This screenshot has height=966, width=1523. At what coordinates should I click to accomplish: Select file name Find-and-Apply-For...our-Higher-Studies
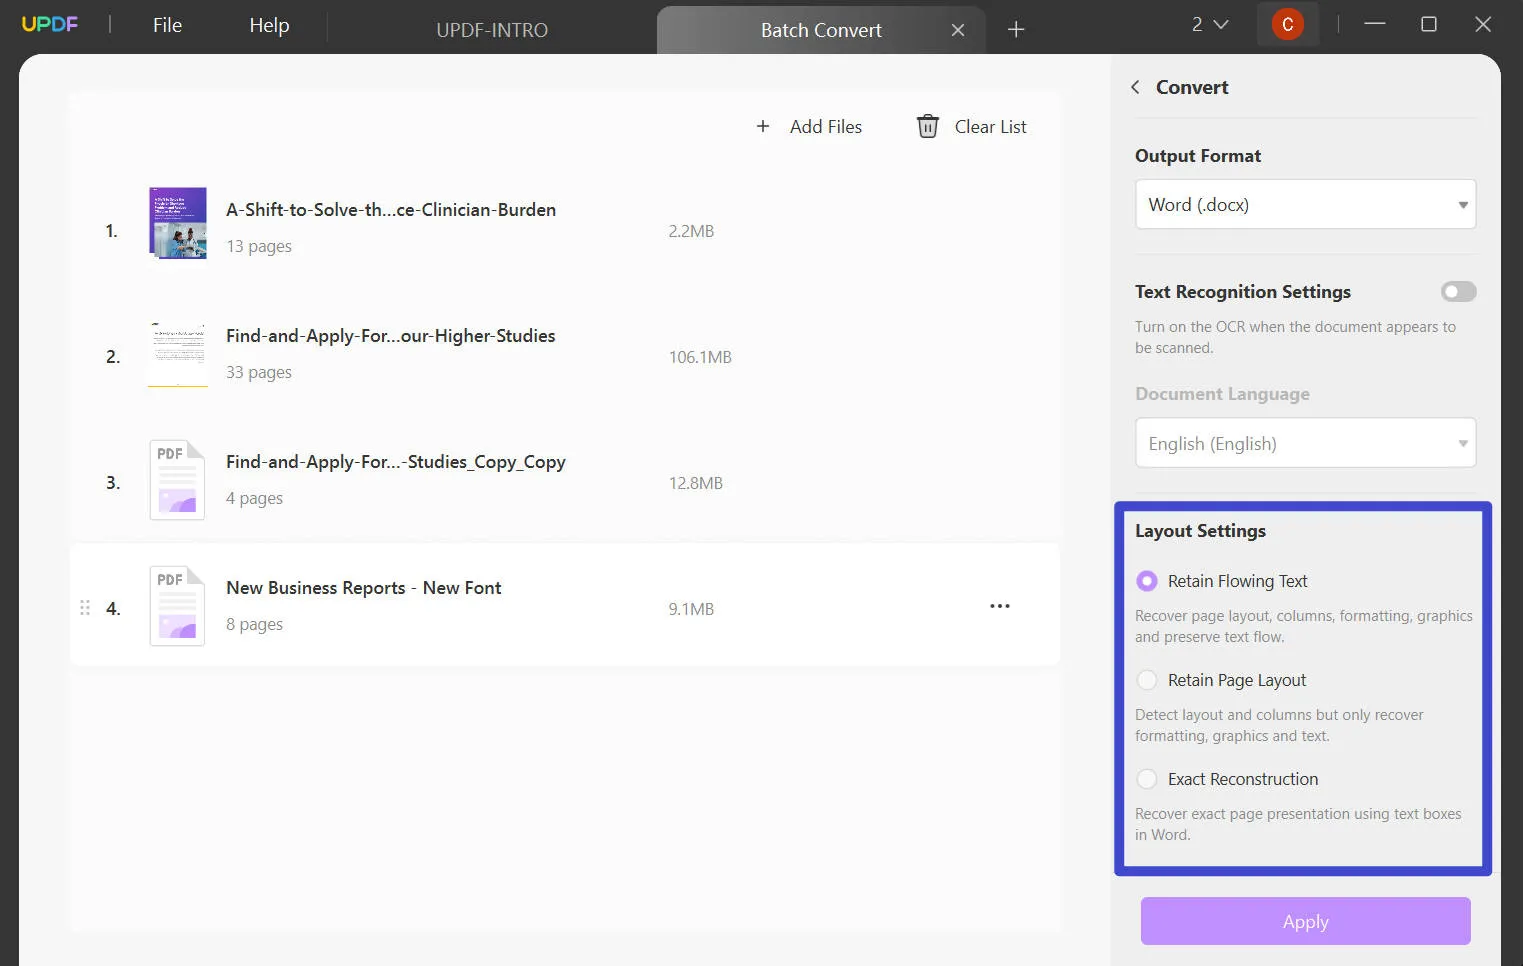(391, 336)
